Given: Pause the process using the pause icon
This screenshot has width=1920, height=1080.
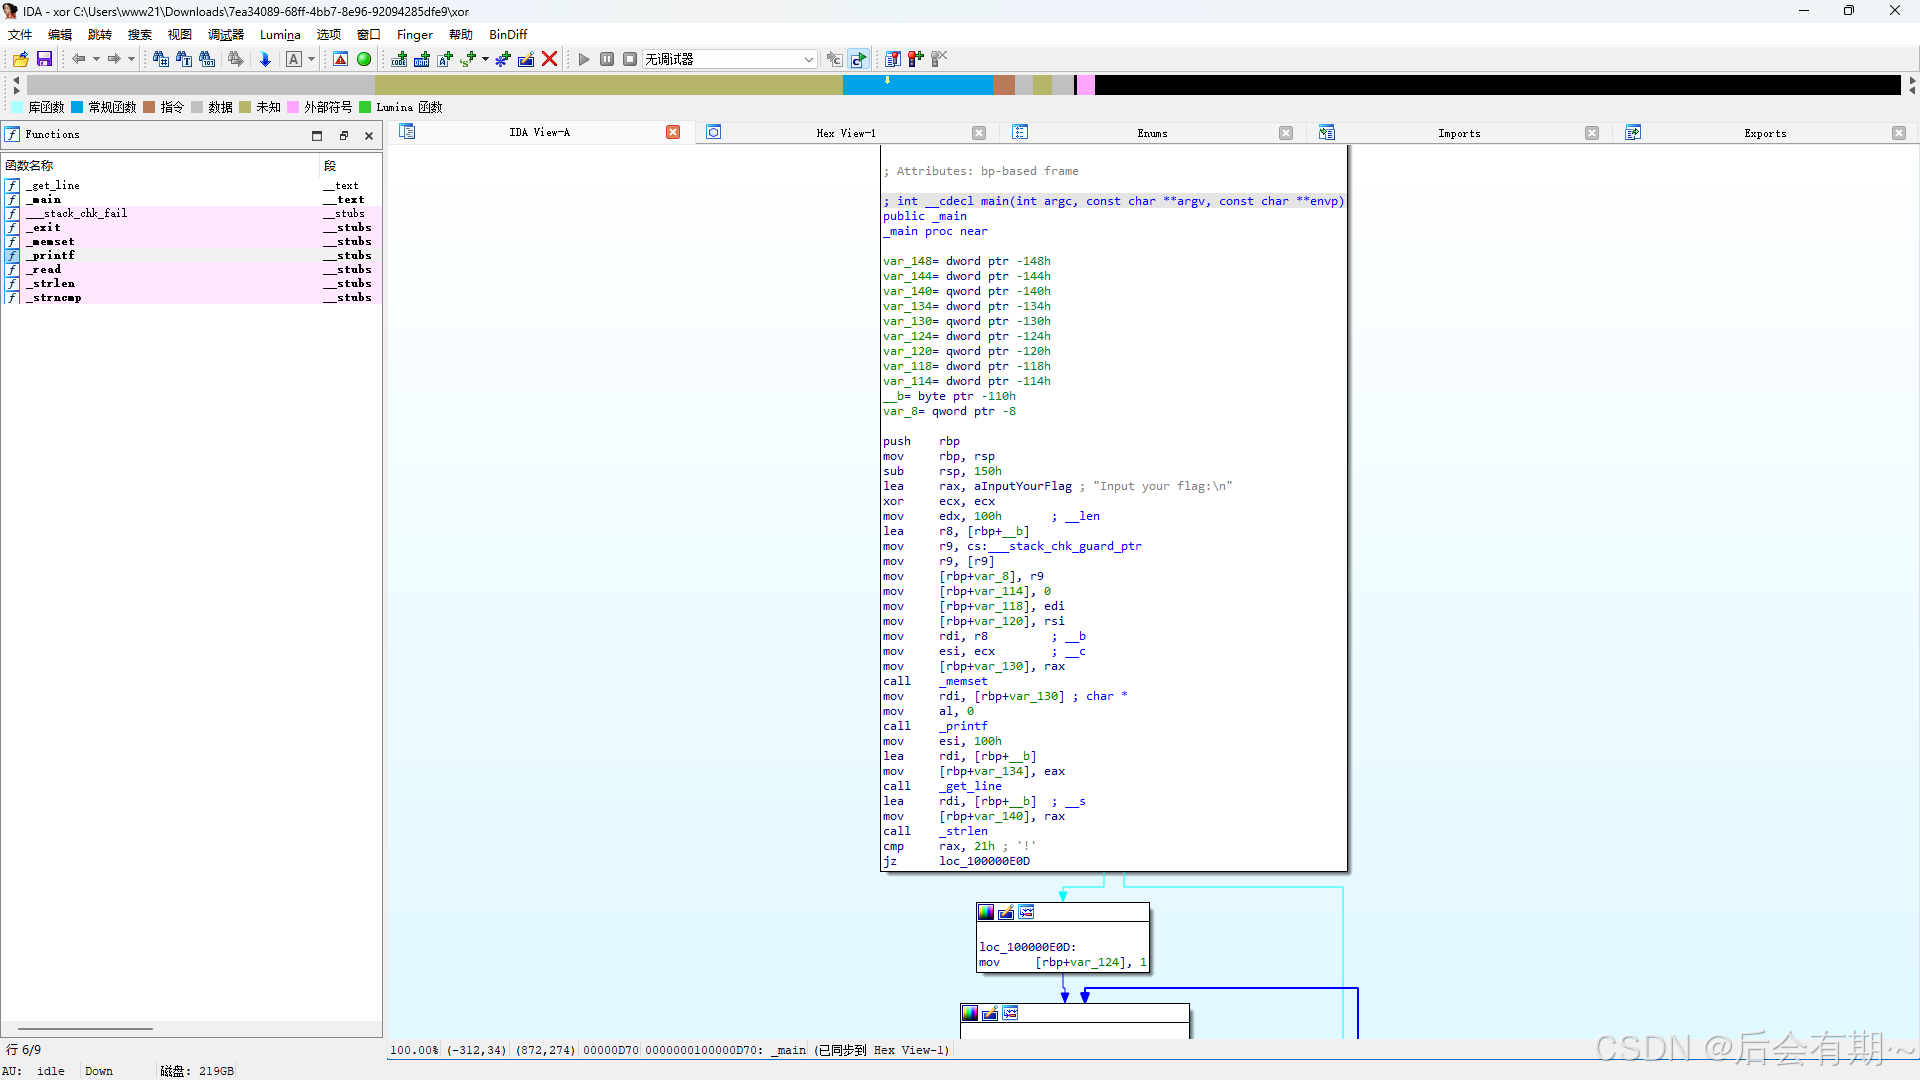Looking at the screenshot, I should tap(607, 59).
